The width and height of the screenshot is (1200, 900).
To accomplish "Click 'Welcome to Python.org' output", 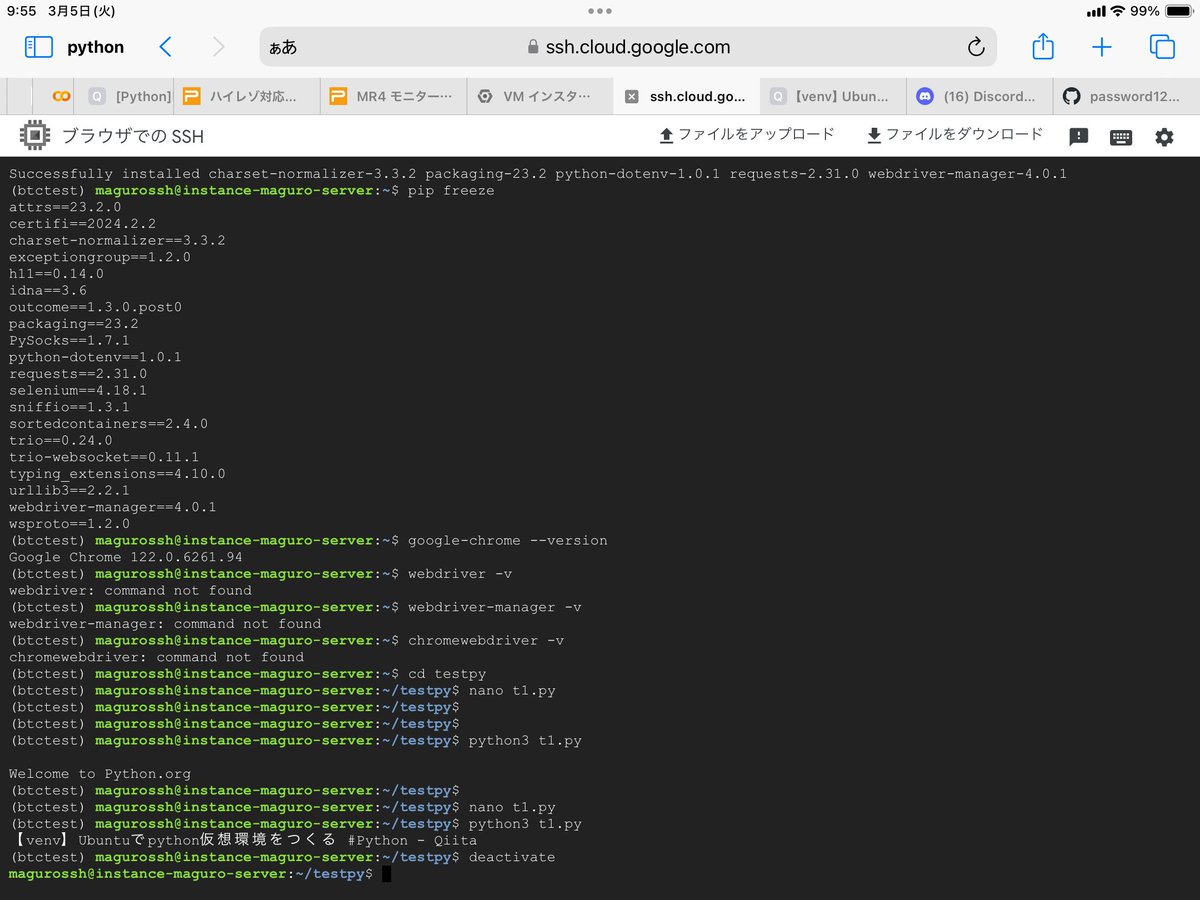I will pos(100,774).
